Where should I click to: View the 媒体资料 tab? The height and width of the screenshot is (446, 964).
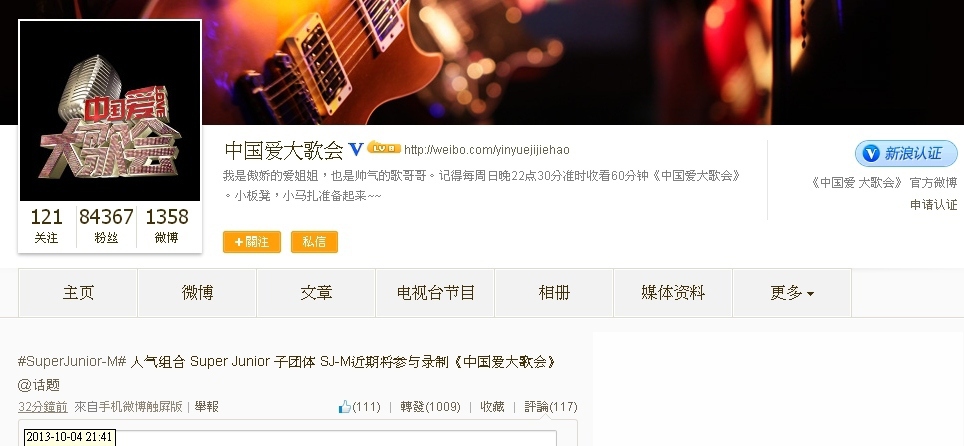pos(673,293)
